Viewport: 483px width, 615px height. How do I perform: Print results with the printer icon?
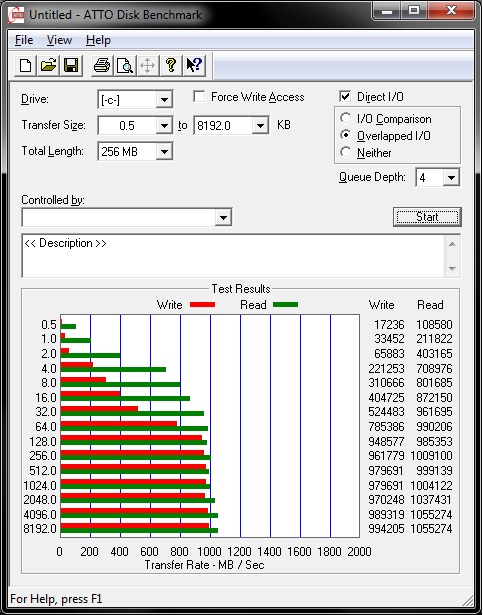(x=102, y=65)
